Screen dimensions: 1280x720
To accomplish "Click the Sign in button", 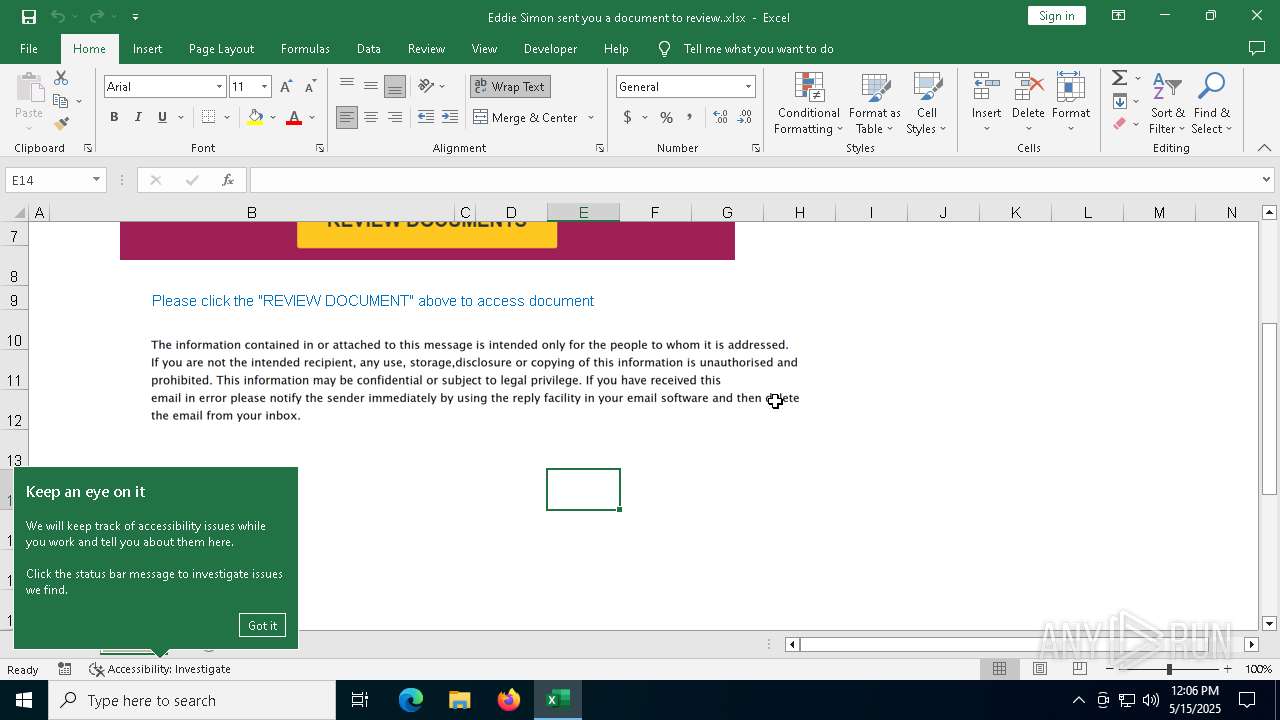I will (1057, 16).
